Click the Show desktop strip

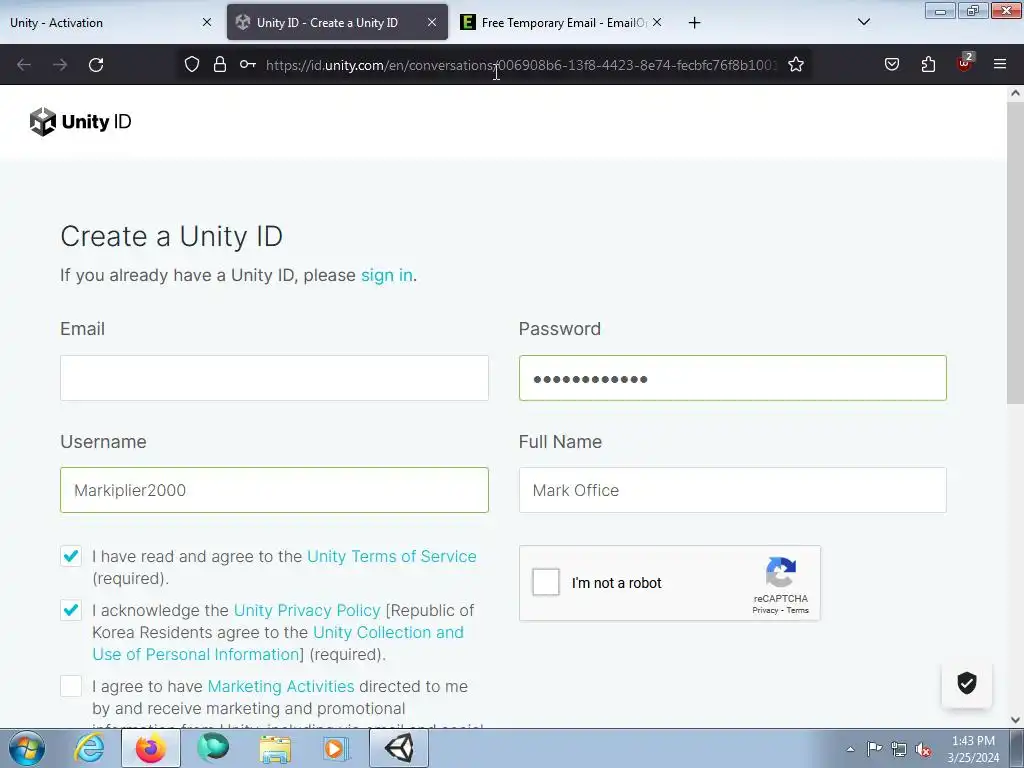1017,748
